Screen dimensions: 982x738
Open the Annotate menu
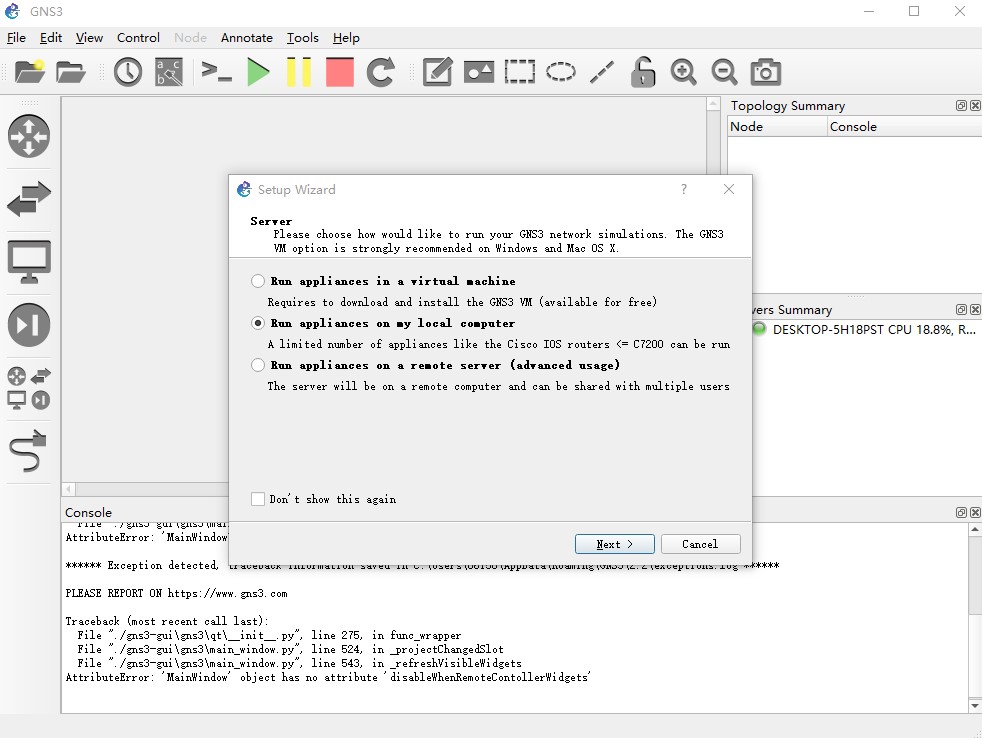click(247, 38)
